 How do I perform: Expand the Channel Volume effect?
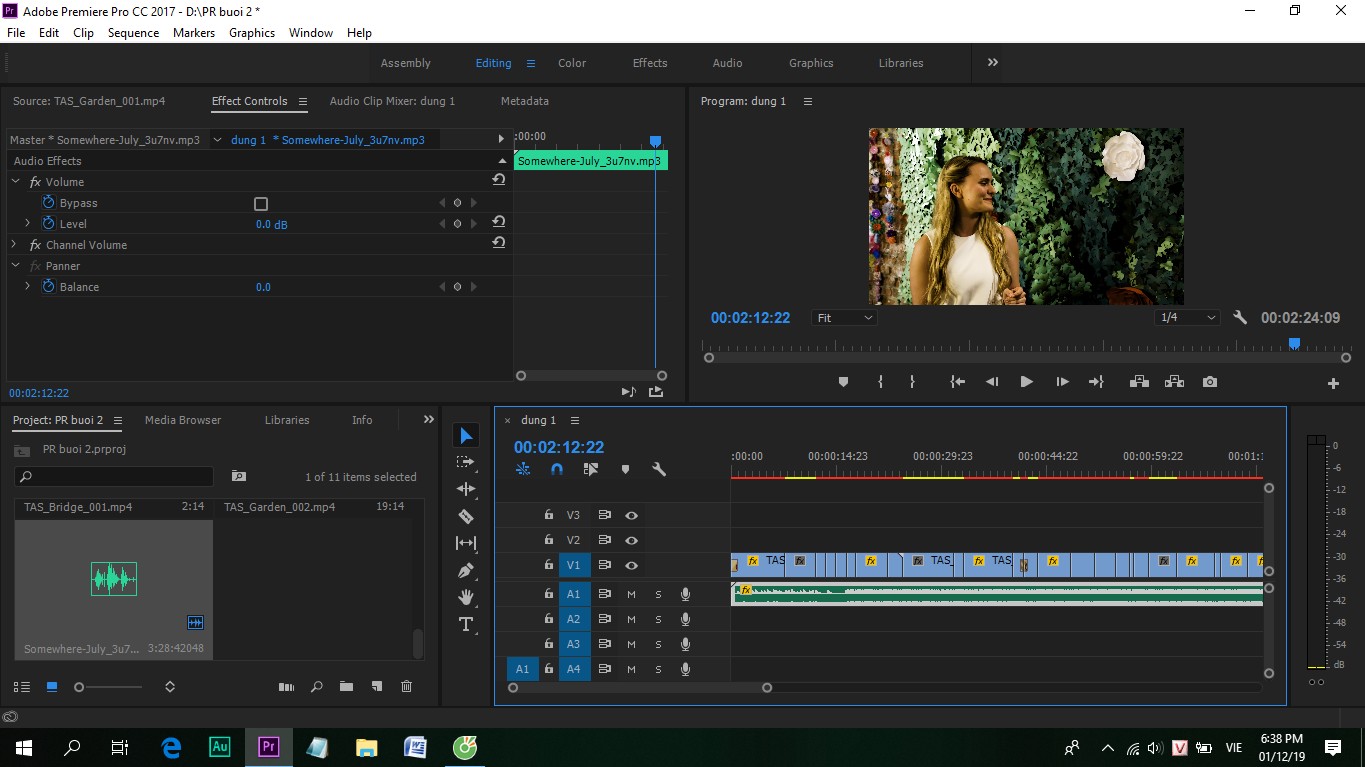pyautogui.click(x=14, y=245)
